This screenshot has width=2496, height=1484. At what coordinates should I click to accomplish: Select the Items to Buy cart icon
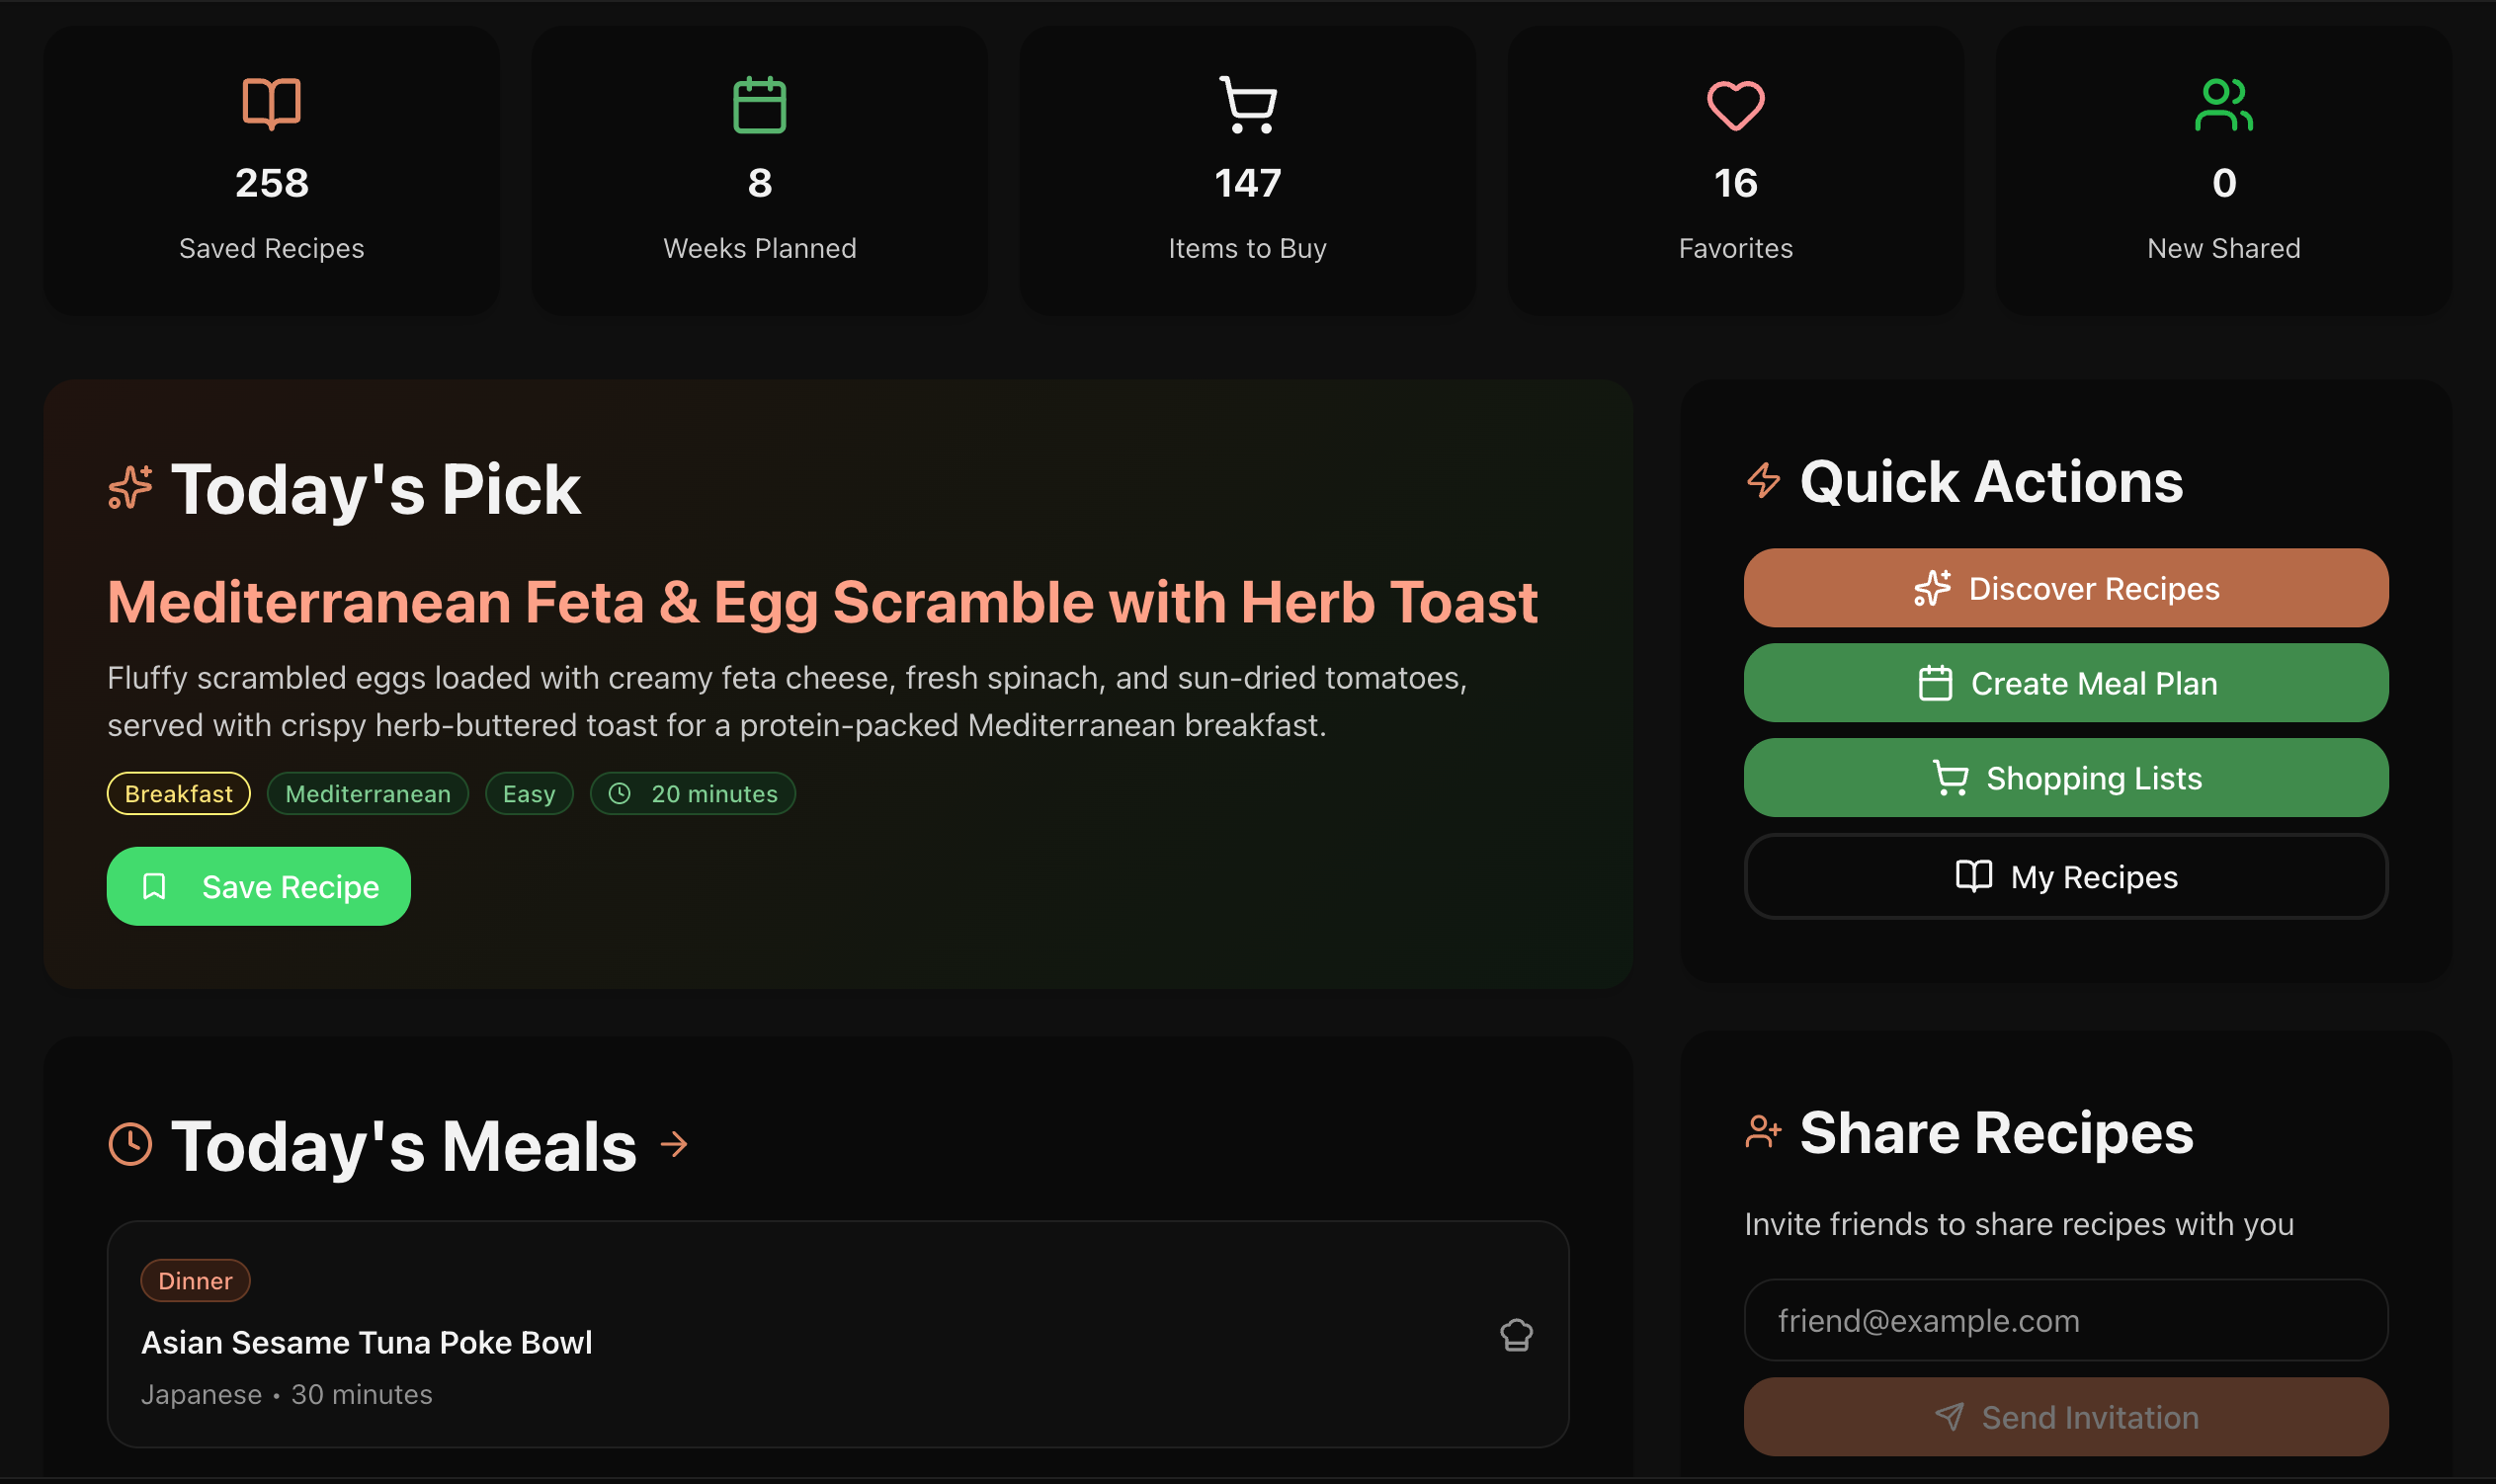tap(1246, 103)
